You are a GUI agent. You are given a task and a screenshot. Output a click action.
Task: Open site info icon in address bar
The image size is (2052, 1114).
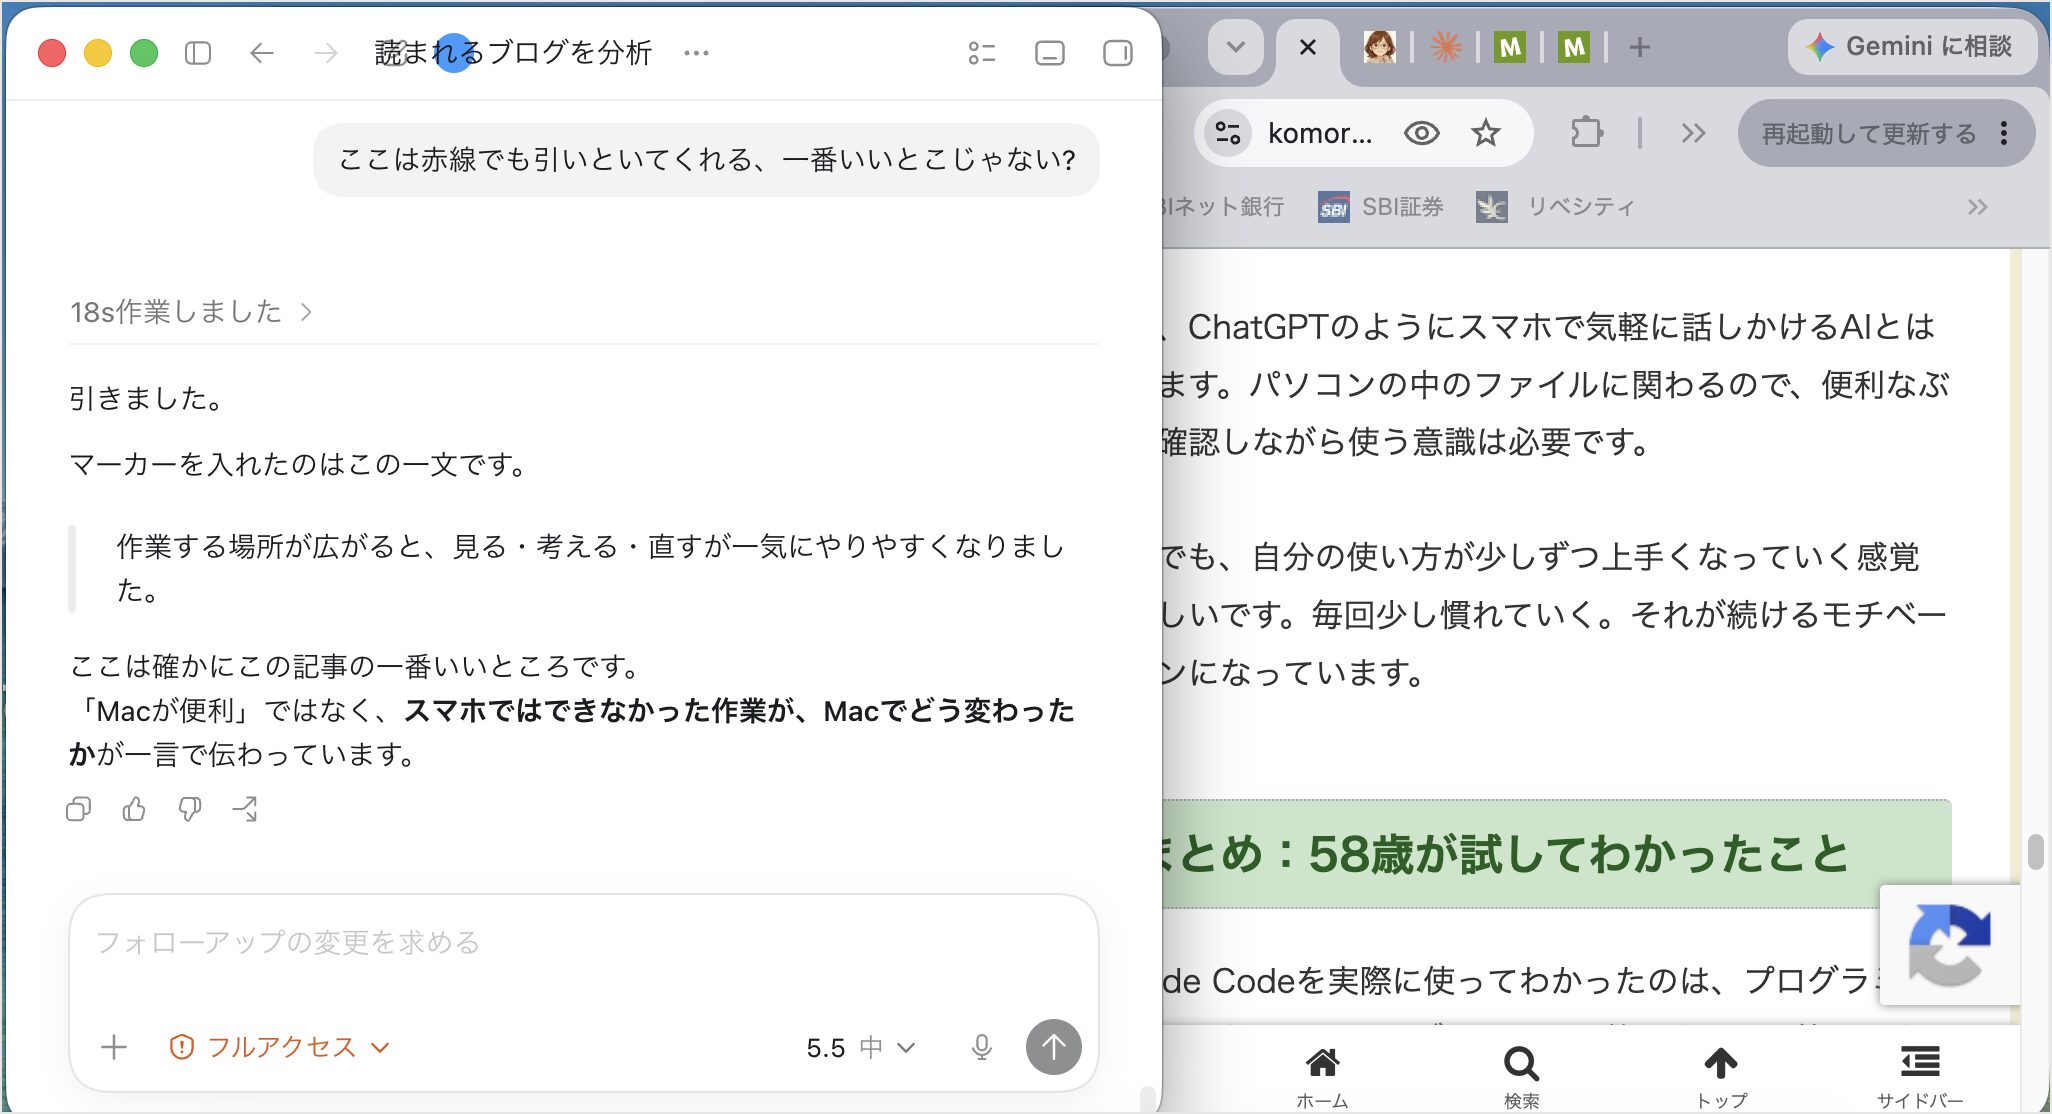(x=1228, y=133)
